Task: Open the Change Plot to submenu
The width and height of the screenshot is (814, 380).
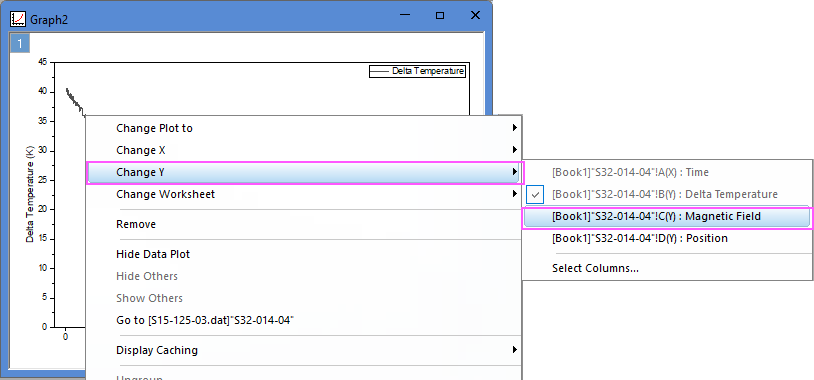Action: coord(304,128)
